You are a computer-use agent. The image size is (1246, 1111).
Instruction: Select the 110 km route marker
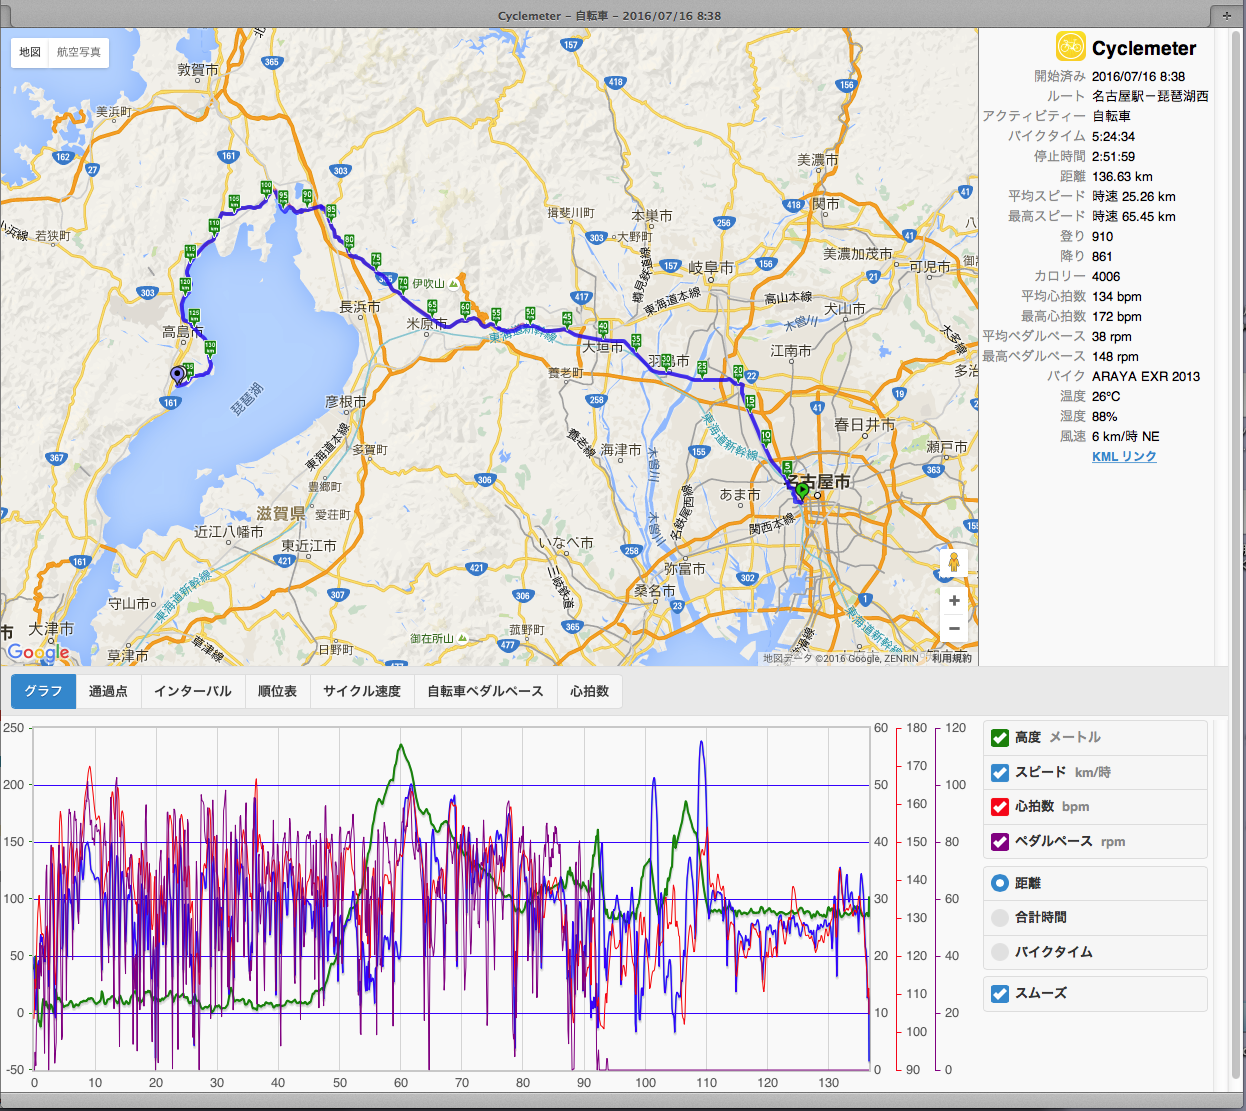point(214,227)
